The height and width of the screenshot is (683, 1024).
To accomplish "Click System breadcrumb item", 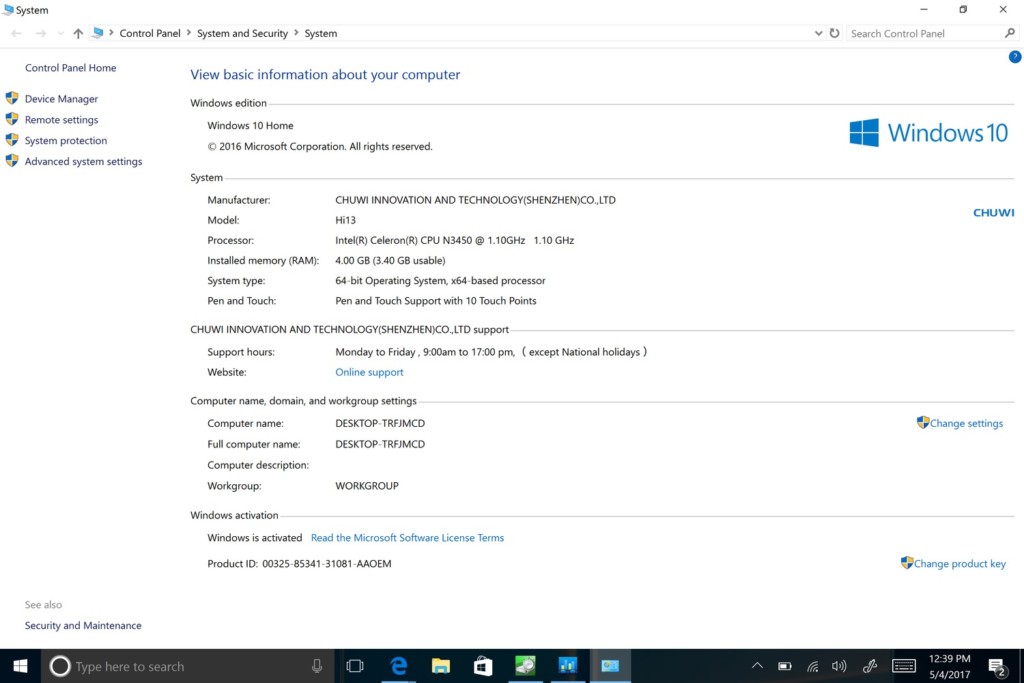I will (x=321, y=33).
